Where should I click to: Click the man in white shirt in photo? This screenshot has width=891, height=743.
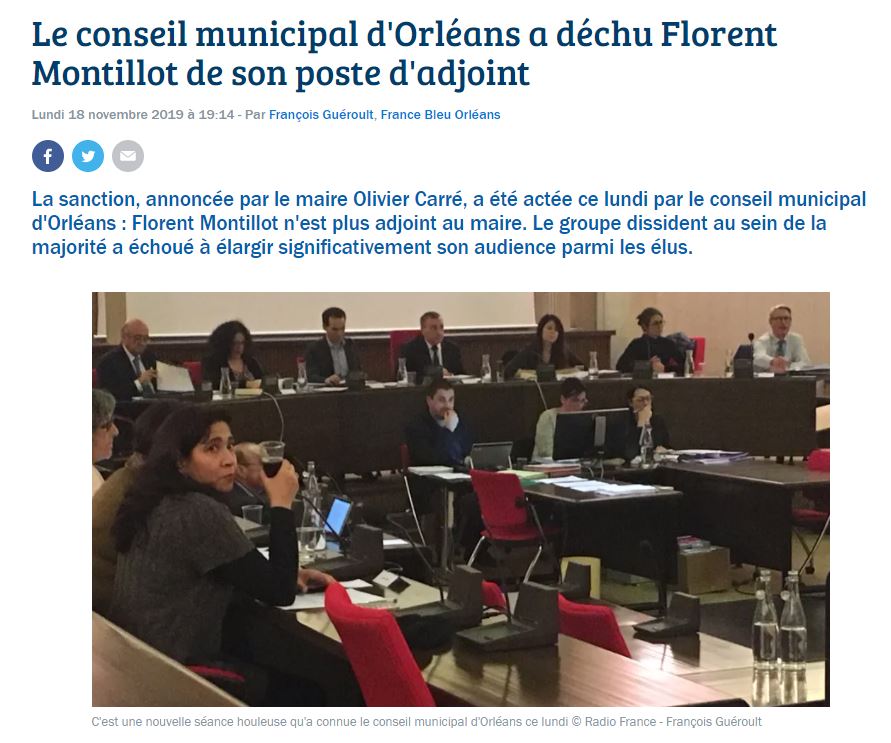click(x=780, y=339)
